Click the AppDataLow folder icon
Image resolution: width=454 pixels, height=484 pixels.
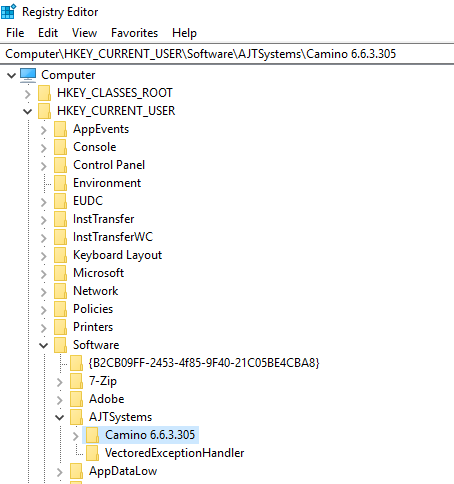tap(76, 471)
